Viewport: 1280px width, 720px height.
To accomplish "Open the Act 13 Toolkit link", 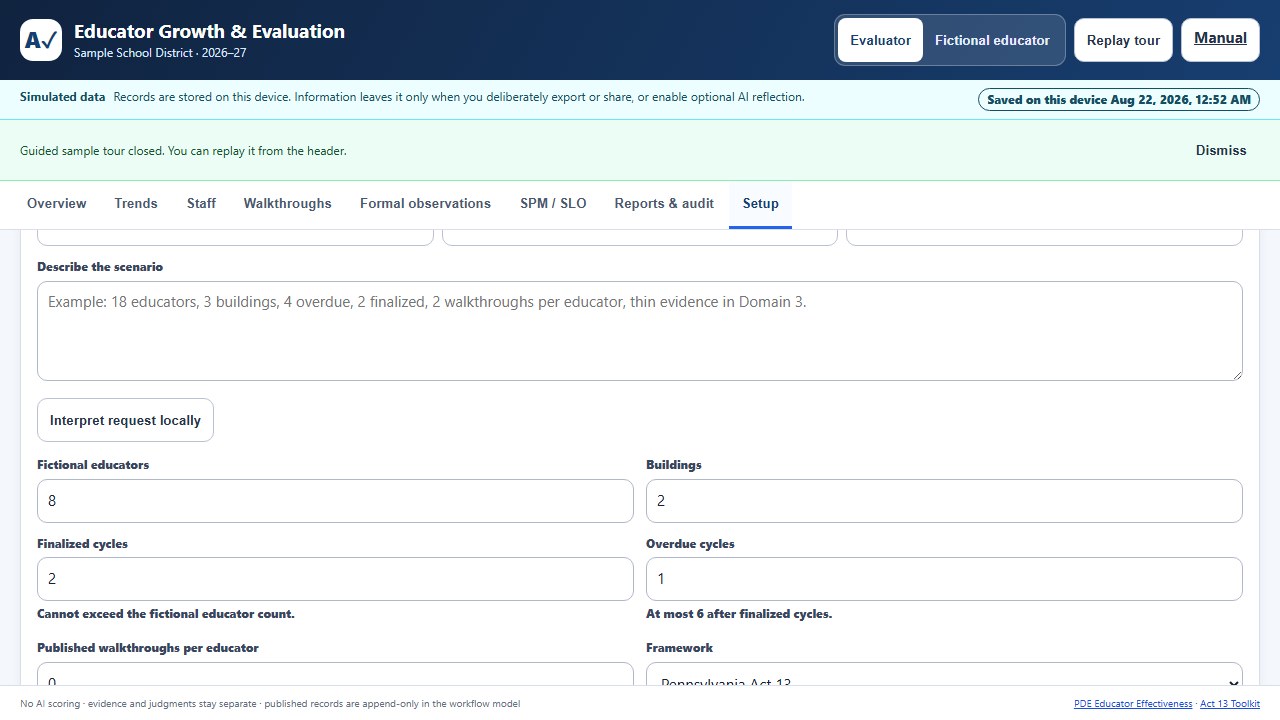I will [x=1230, y=704].
